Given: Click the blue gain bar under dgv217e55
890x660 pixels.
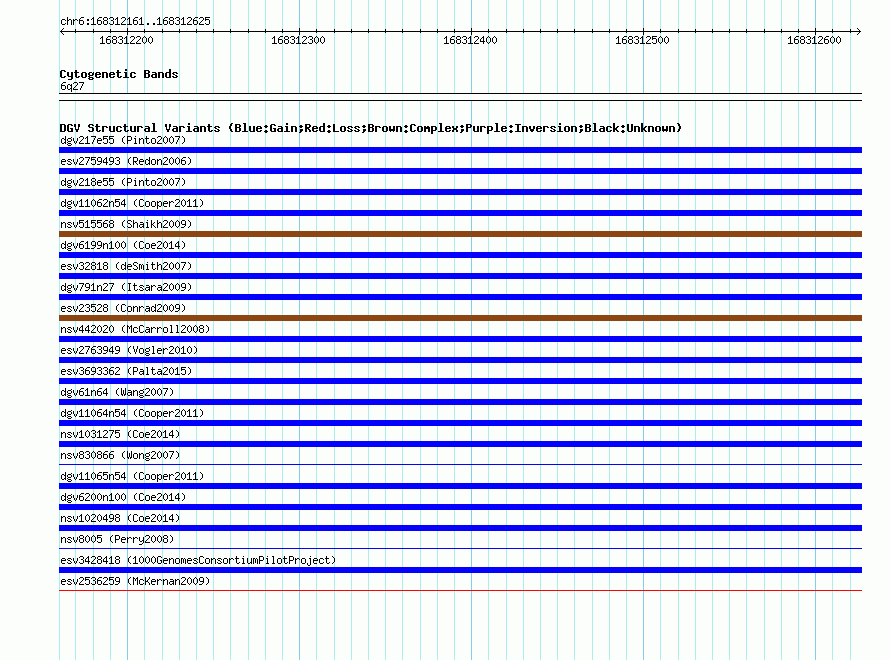Looking at the screenshot, I should (x=460, y=150).
